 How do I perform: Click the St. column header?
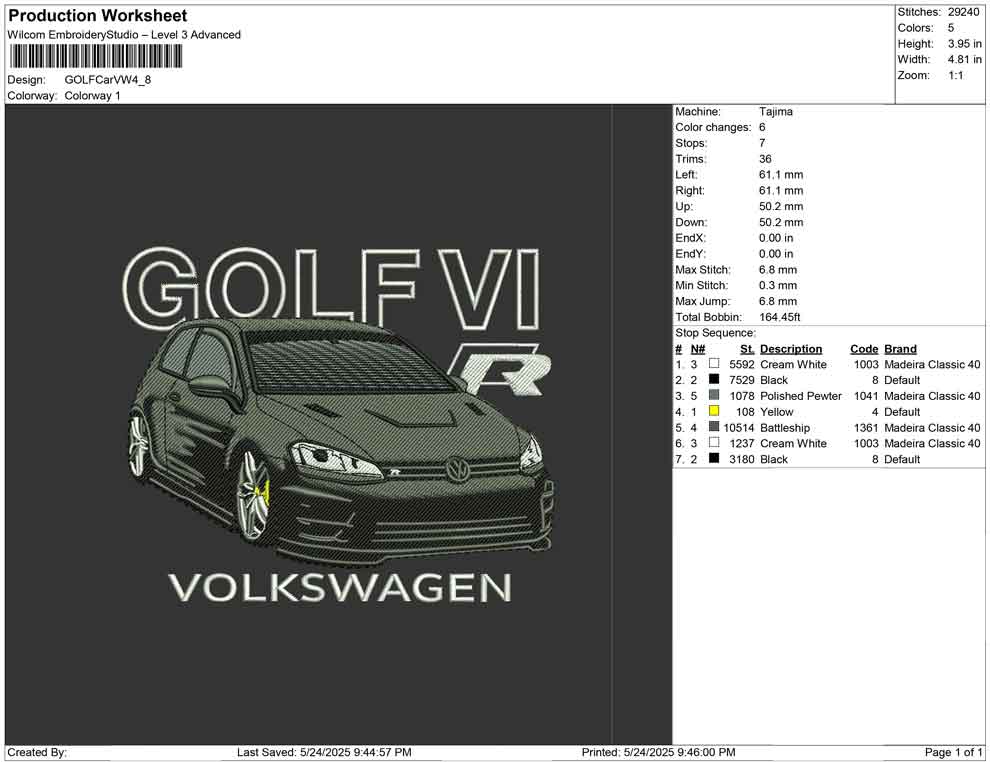point(746,349)
